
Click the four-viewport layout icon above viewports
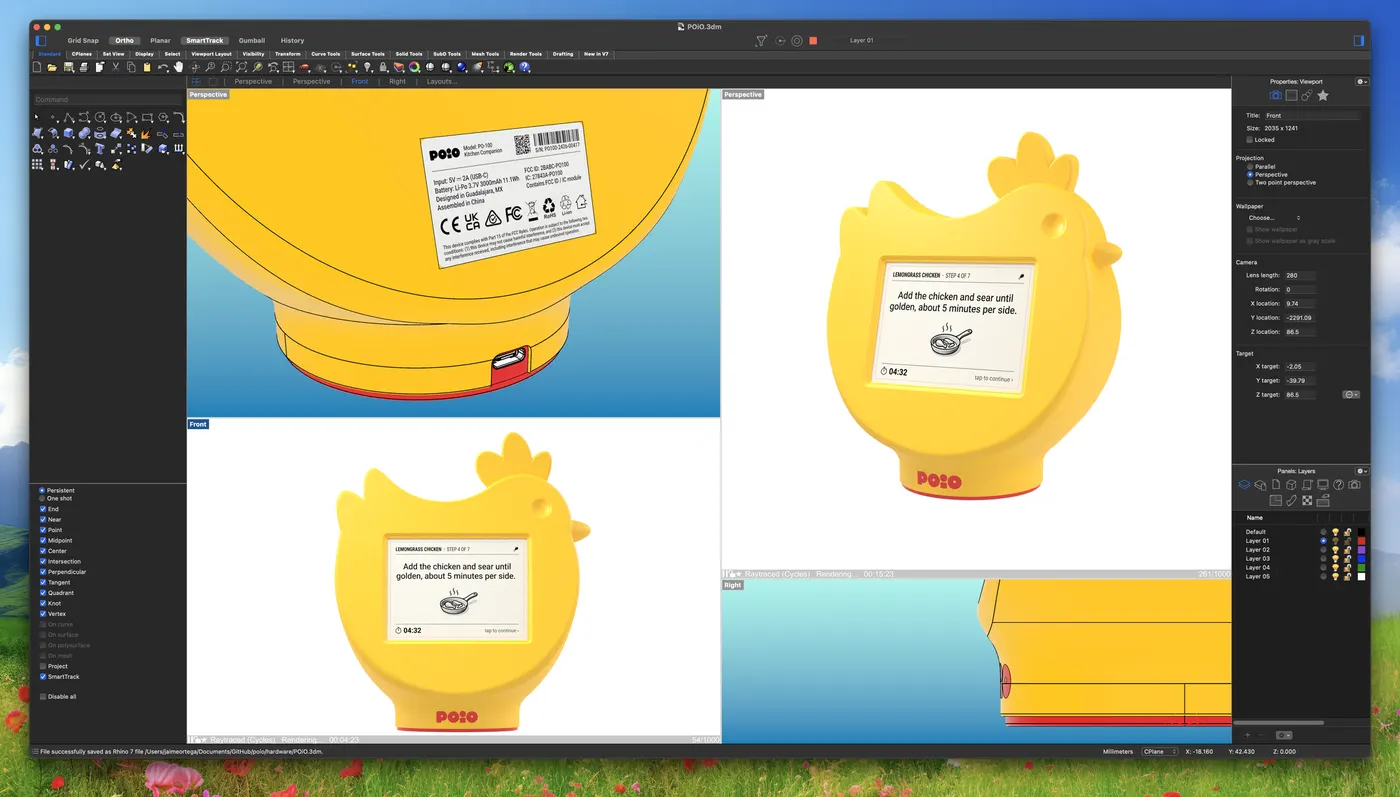(196, 81)
